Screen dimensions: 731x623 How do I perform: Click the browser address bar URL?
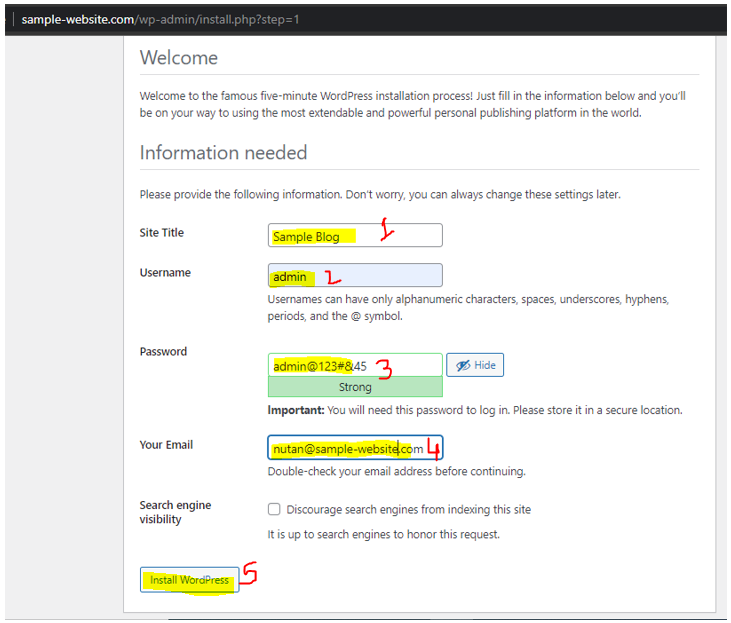tap(160, 20)
